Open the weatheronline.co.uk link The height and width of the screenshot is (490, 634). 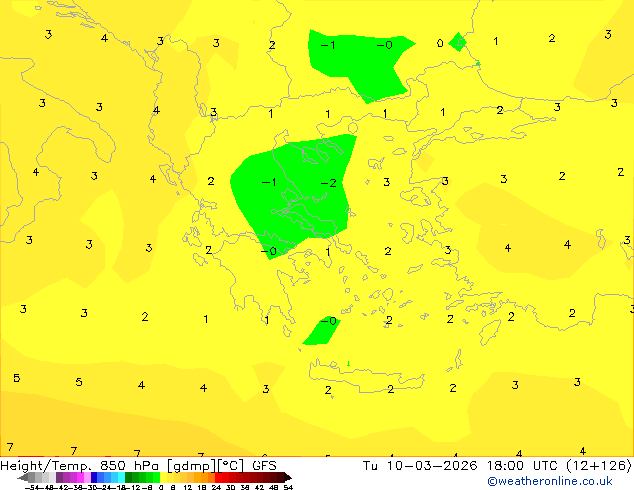click(x=550, y=481)
